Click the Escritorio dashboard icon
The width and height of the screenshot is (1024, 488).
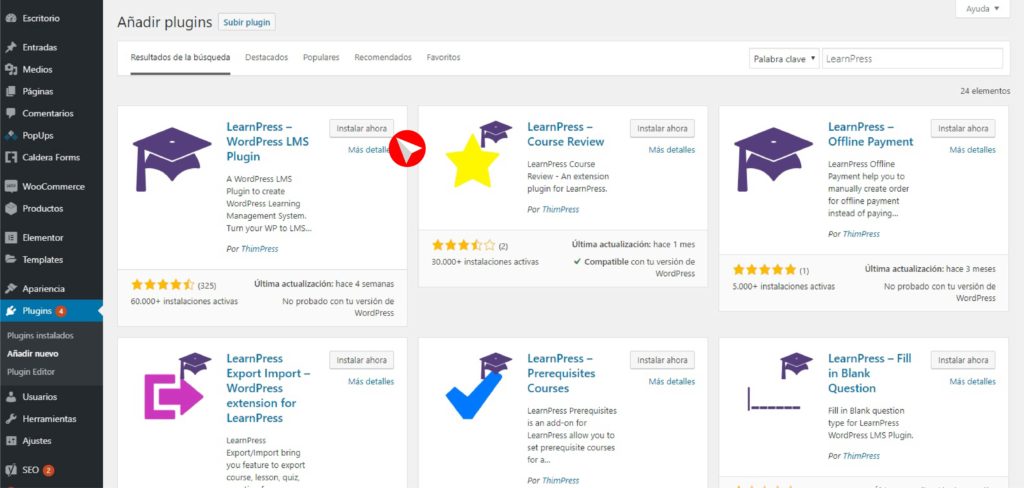coord(10,18)
